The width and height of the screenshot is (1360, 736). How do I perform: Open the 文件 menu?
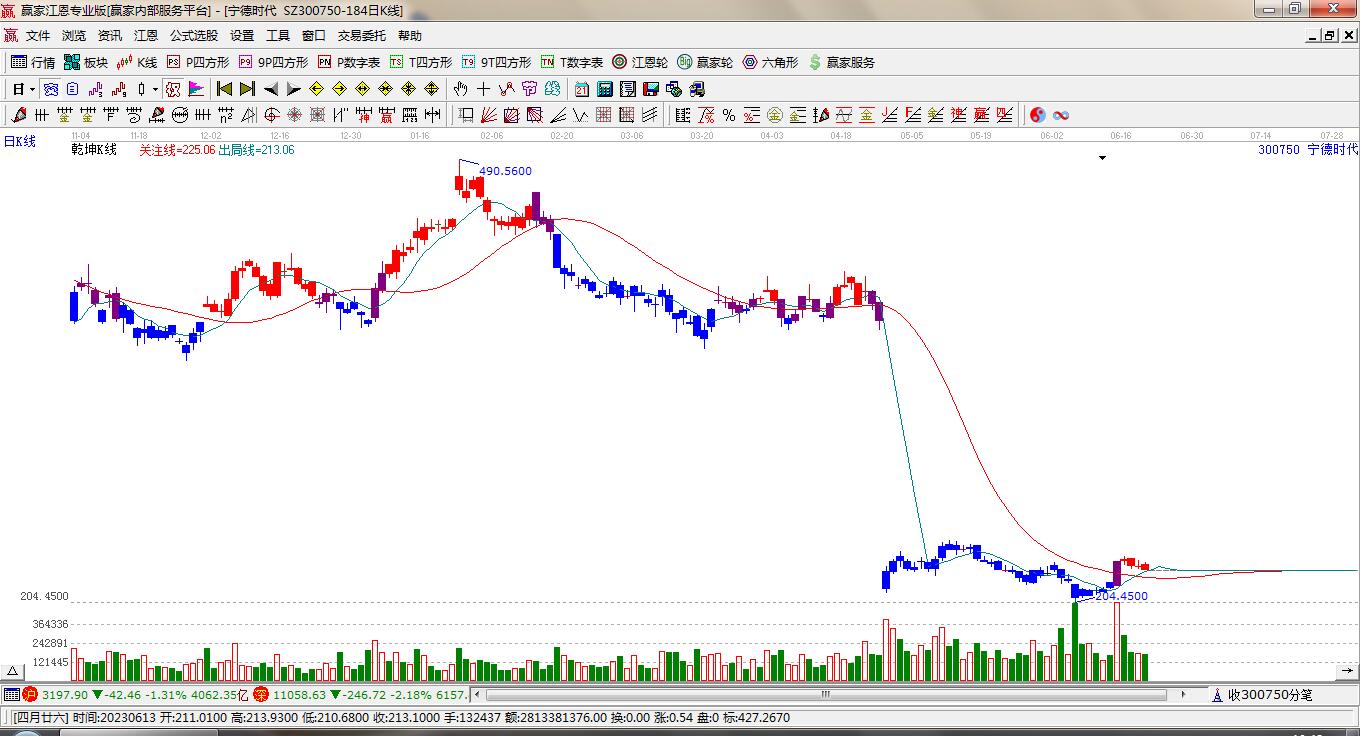coord(38,36)
